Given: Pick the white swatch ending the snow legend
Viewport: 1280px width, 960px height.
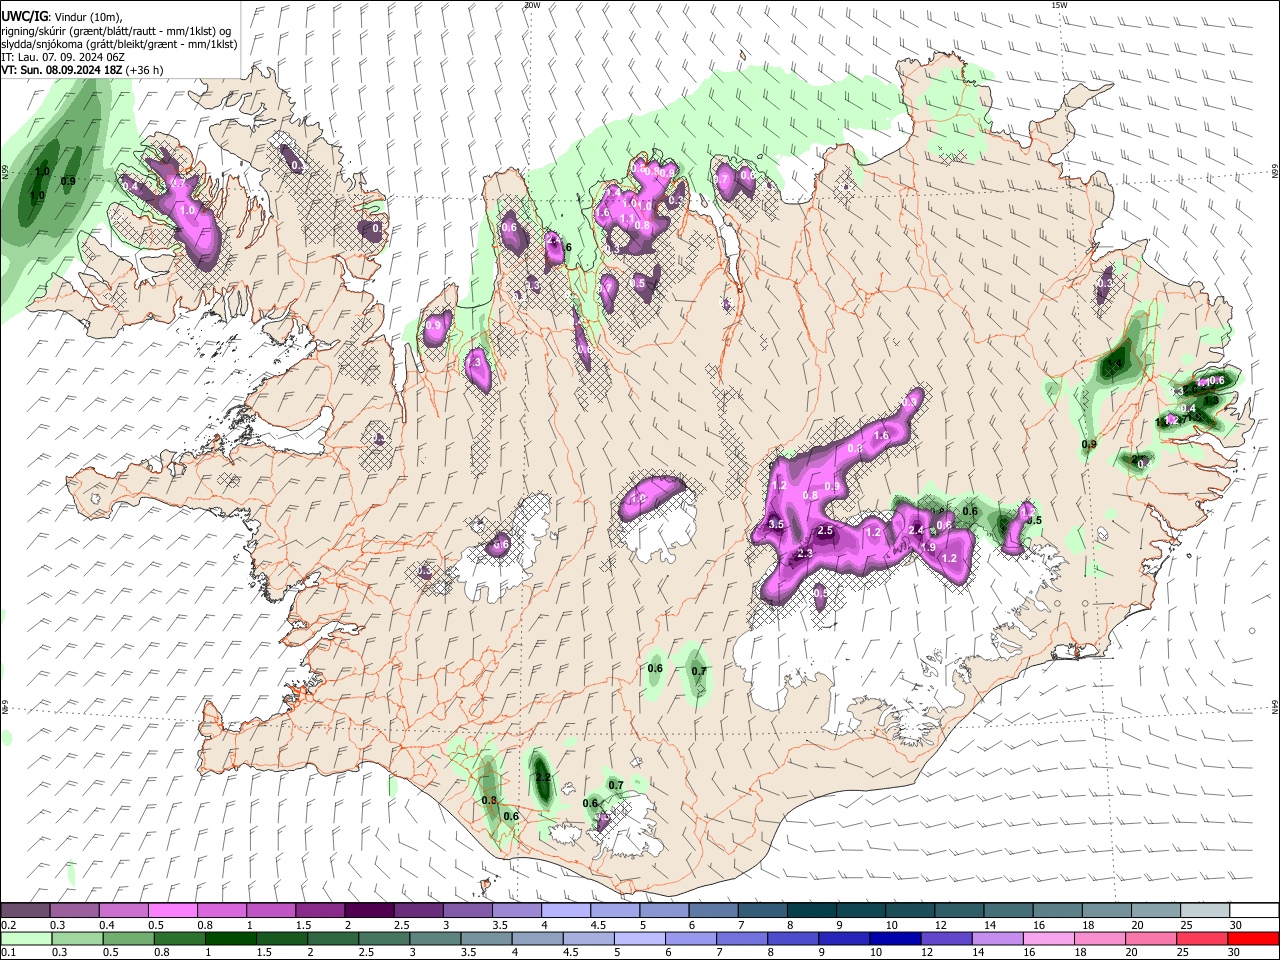Looking at the screenshot, I should tap(1253, 910).
